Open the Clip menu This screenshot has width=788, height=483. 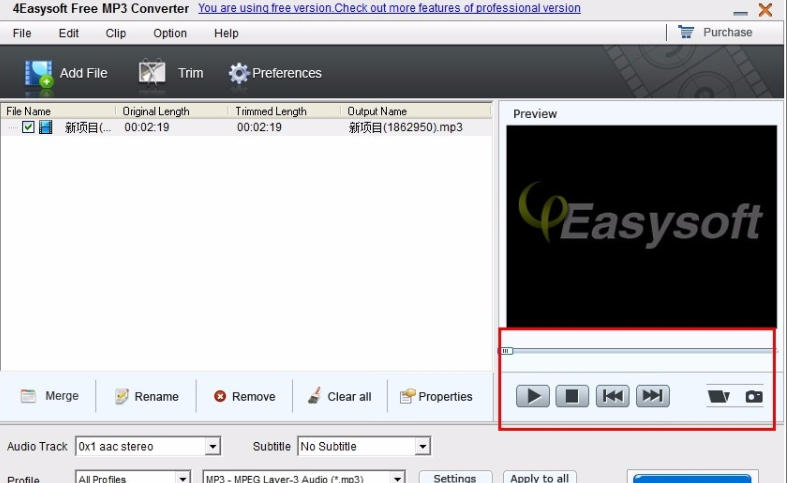116,33
